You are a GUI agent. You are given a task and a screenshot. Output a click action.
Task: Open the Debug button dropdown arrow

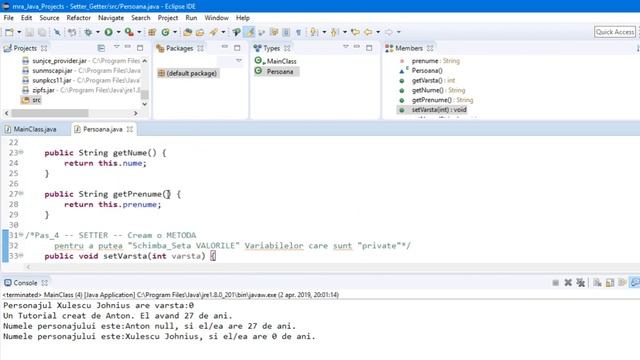98,32
